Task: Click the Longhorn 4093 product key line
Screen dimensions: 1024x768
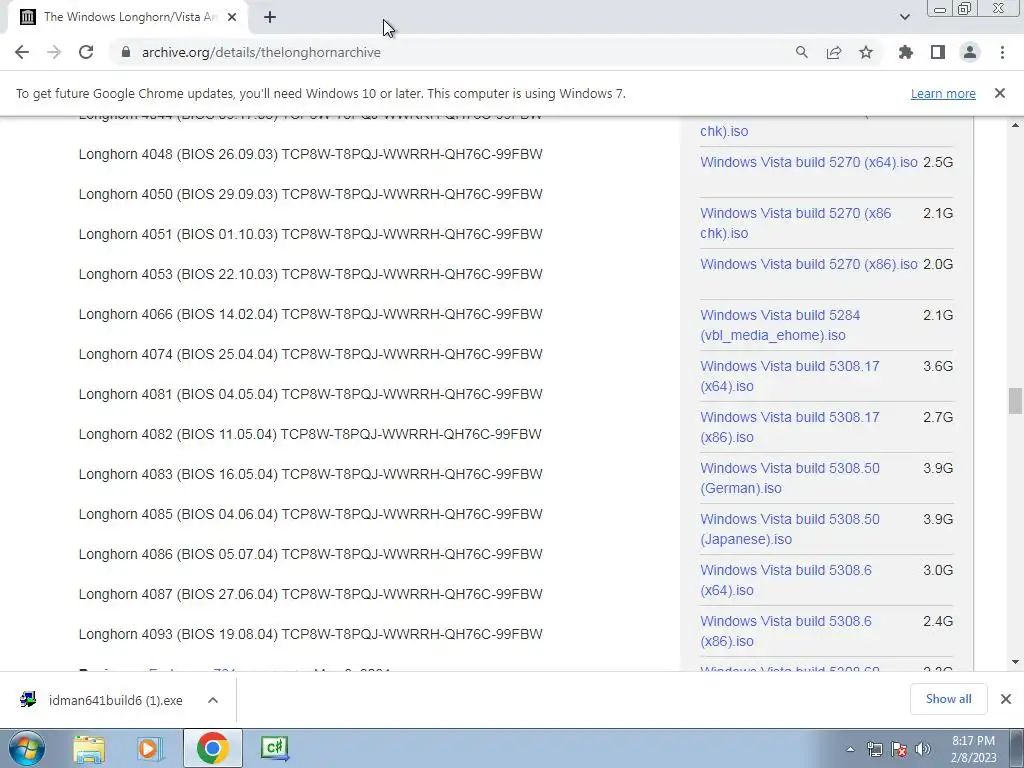Action: point(310,634)
